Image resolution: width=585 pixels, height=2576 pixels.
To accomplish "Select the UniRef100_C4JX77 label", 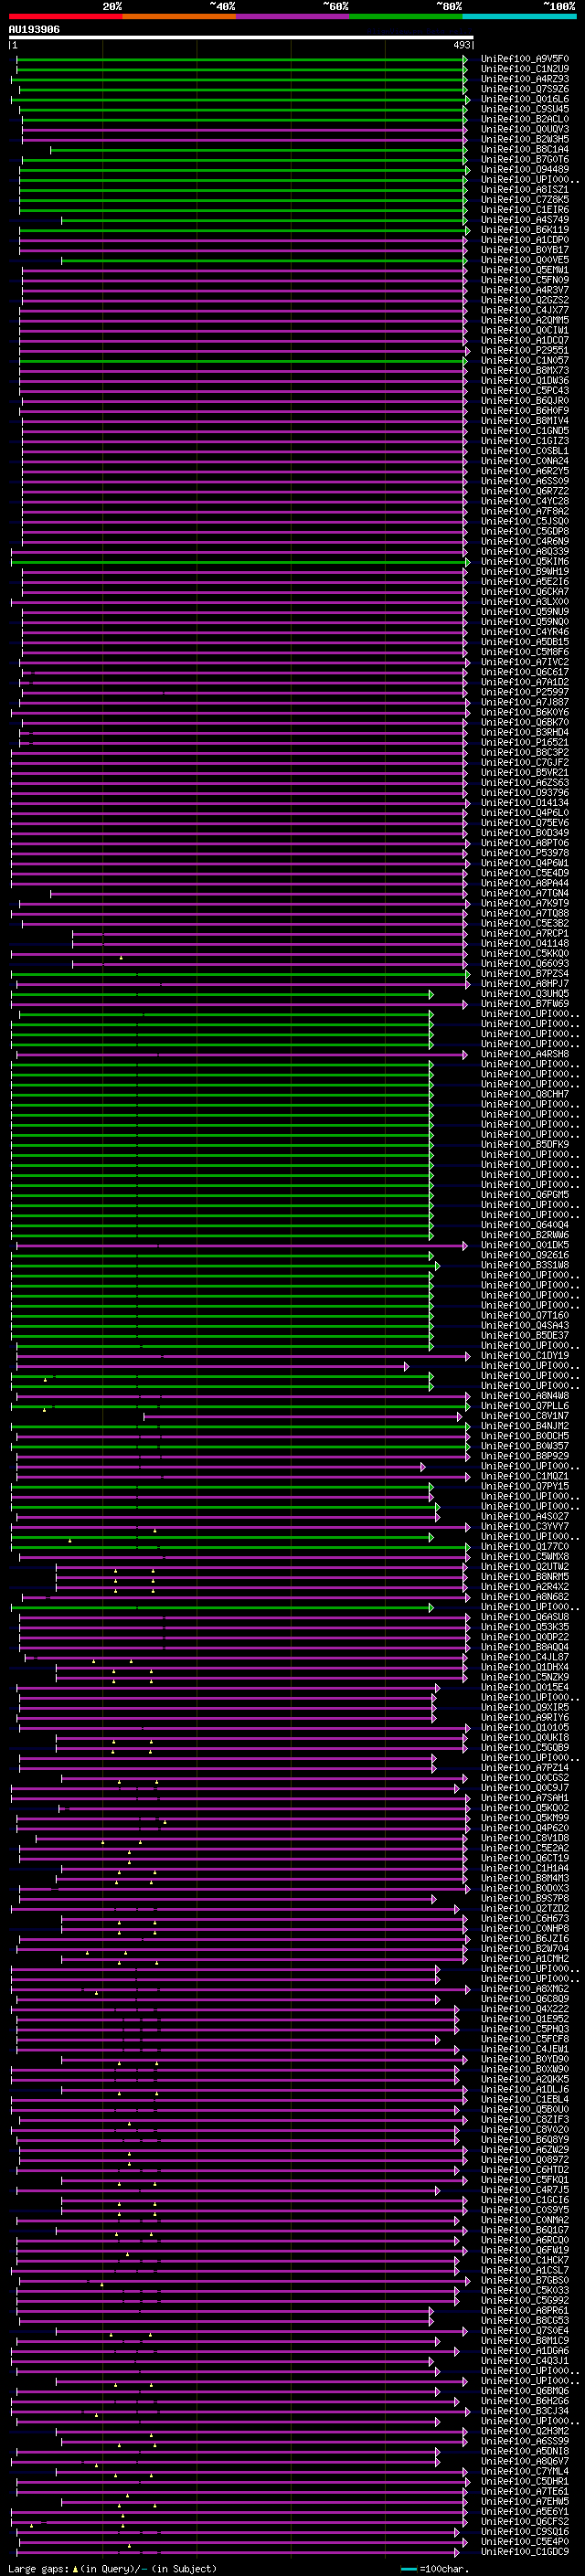I will [x=525, y=310].
